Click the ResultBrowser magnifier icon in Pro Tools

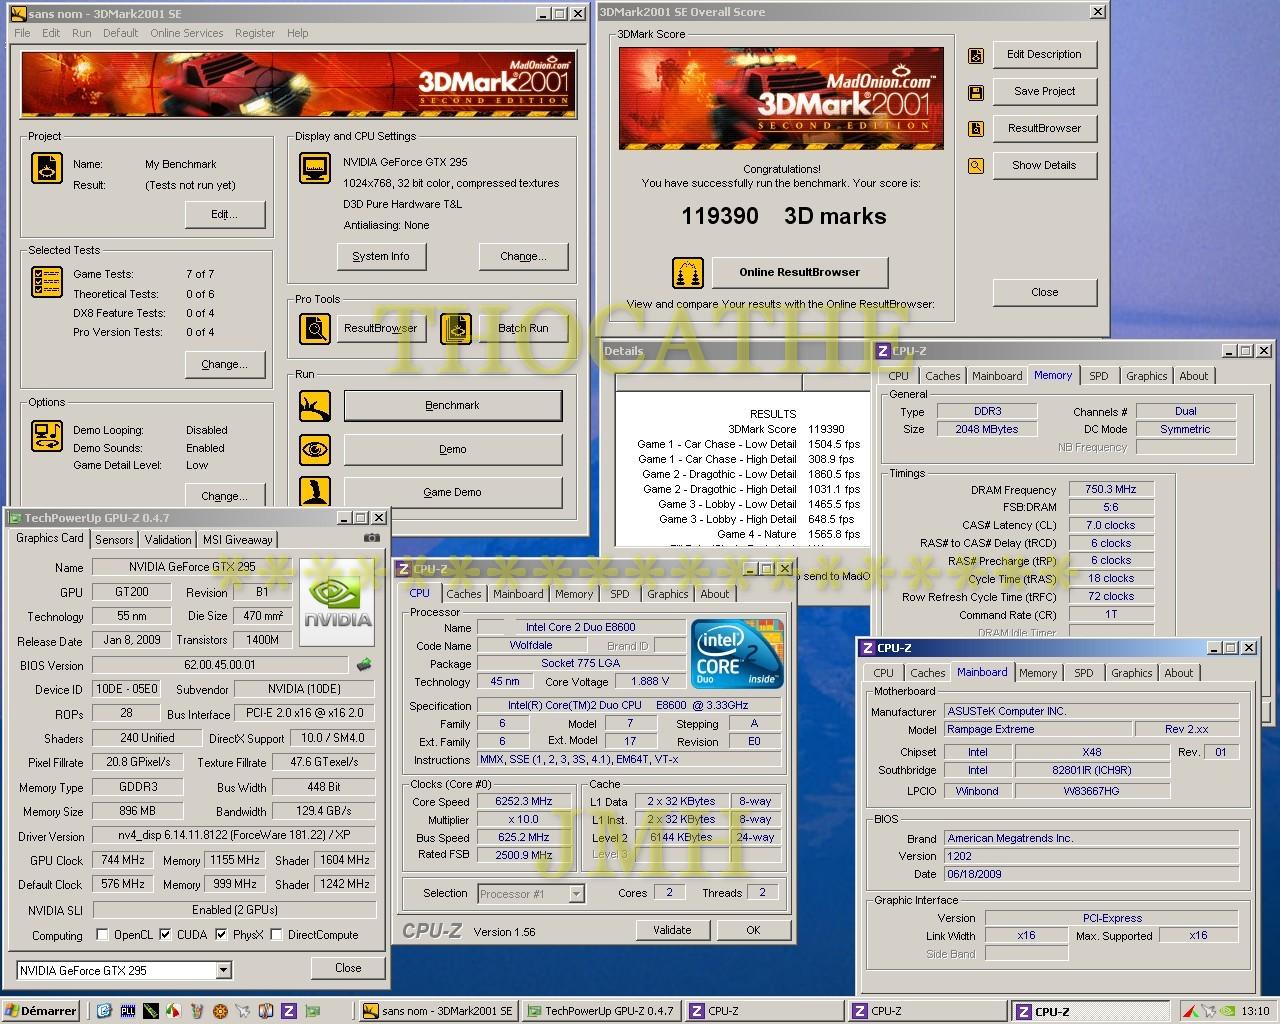(315, 328)
